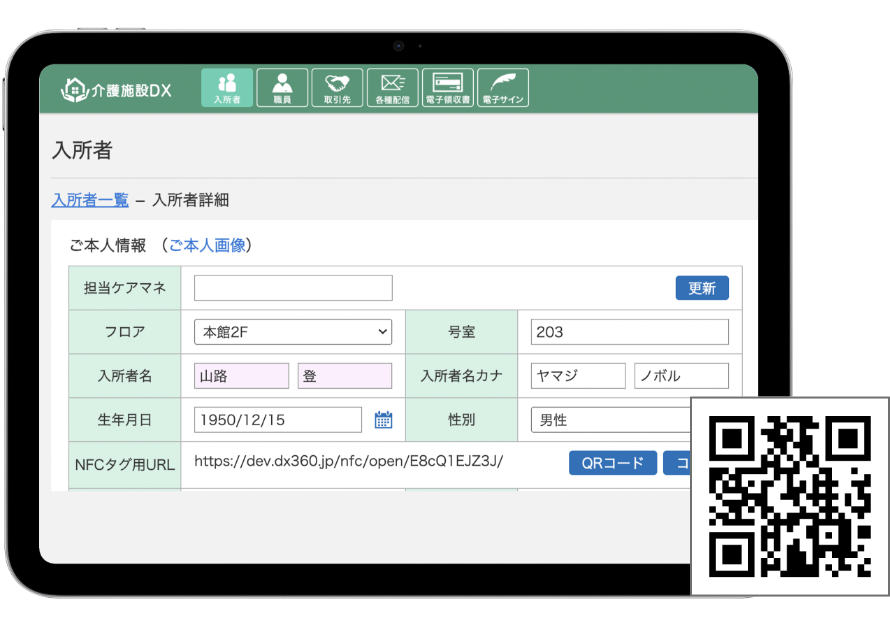Image resolution: width=890 pixels, height=626 pixels.
Task: Click the birth date field 1950/12/15
Action: pyautogui.click(x=277, y=420)
